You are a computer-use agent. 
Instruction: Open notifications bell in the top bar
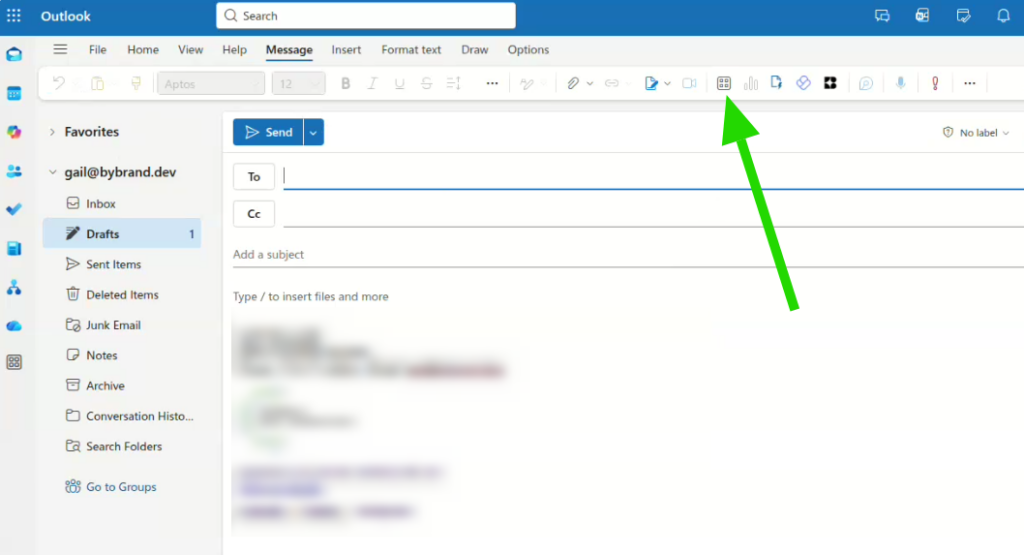tap(1003, 16)
